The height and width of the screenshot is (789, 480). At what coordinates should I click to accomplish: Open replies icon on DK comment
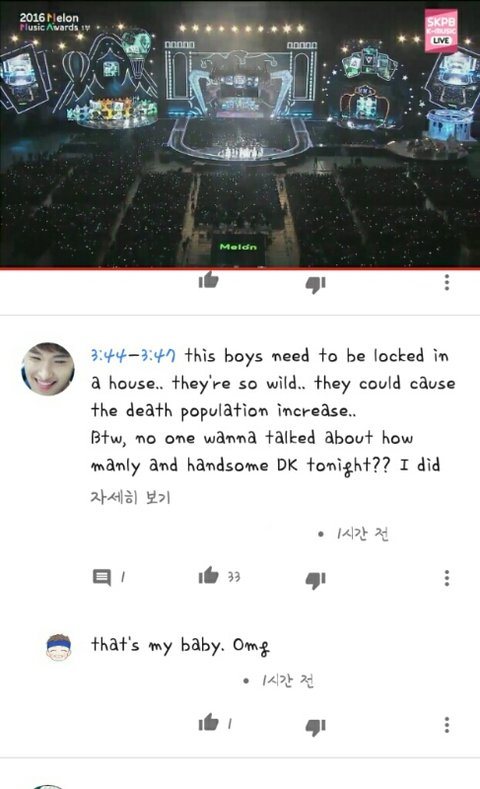coord(102,577)
